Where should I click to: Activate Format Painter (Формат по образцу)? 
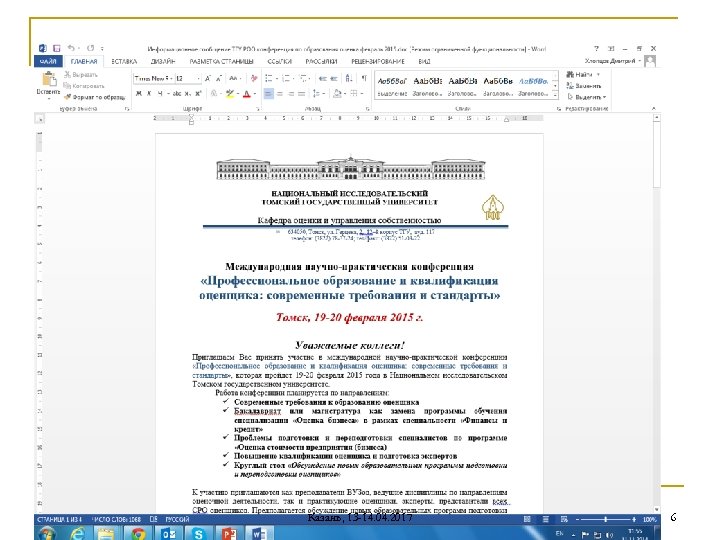[x=95, y=97]
